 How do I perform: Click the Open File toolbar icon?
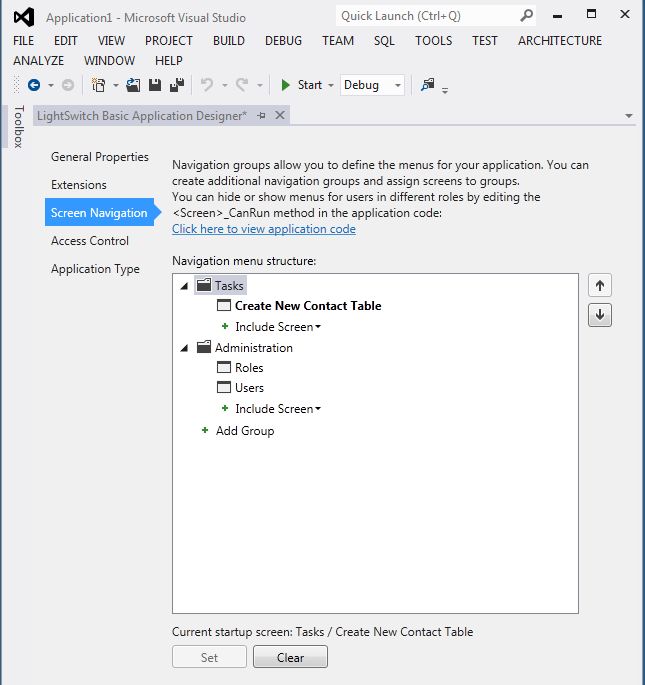[x=133, y=85]
